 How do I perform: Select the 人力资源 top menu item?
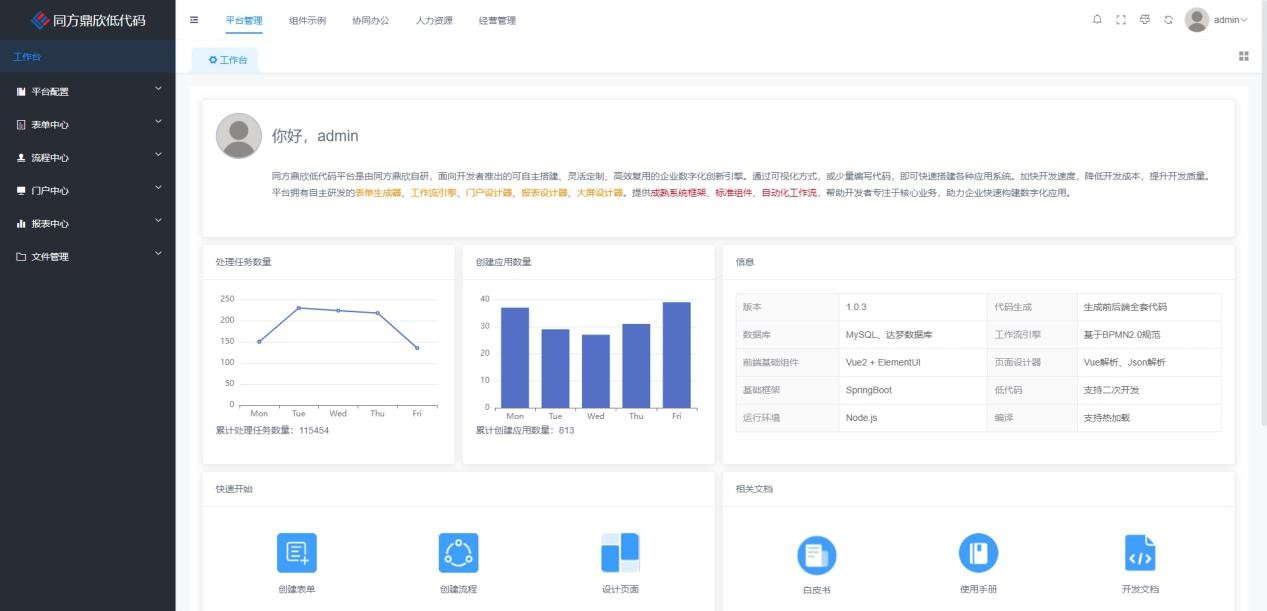[434, 20]
